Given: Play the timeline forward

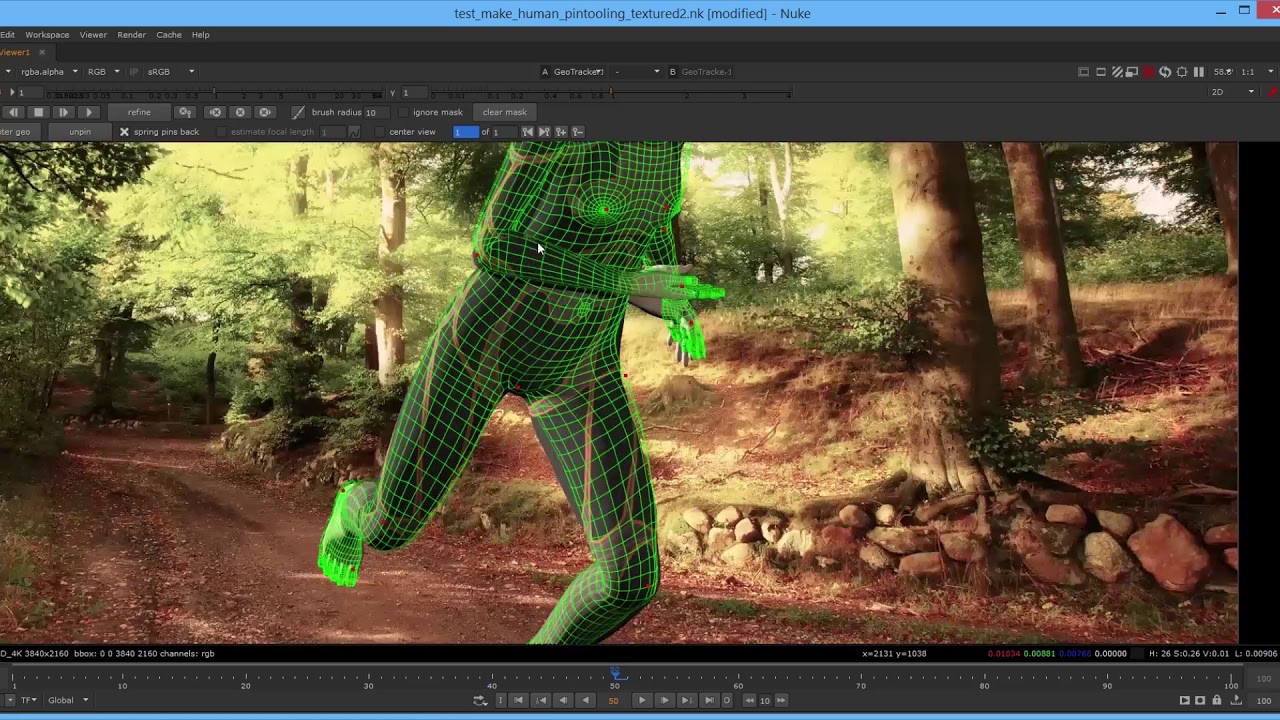Looking at the screenshot, I should tap(642, 700).
